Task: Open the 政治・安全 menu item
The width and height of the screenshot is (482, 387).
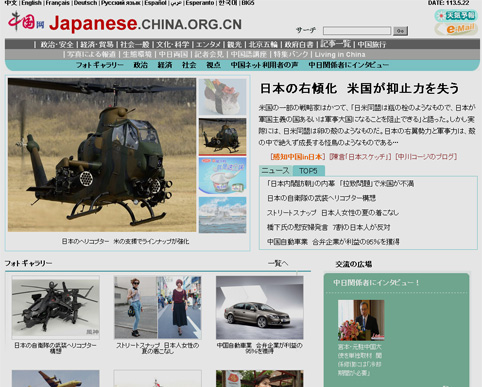Action: pos(57,44)
